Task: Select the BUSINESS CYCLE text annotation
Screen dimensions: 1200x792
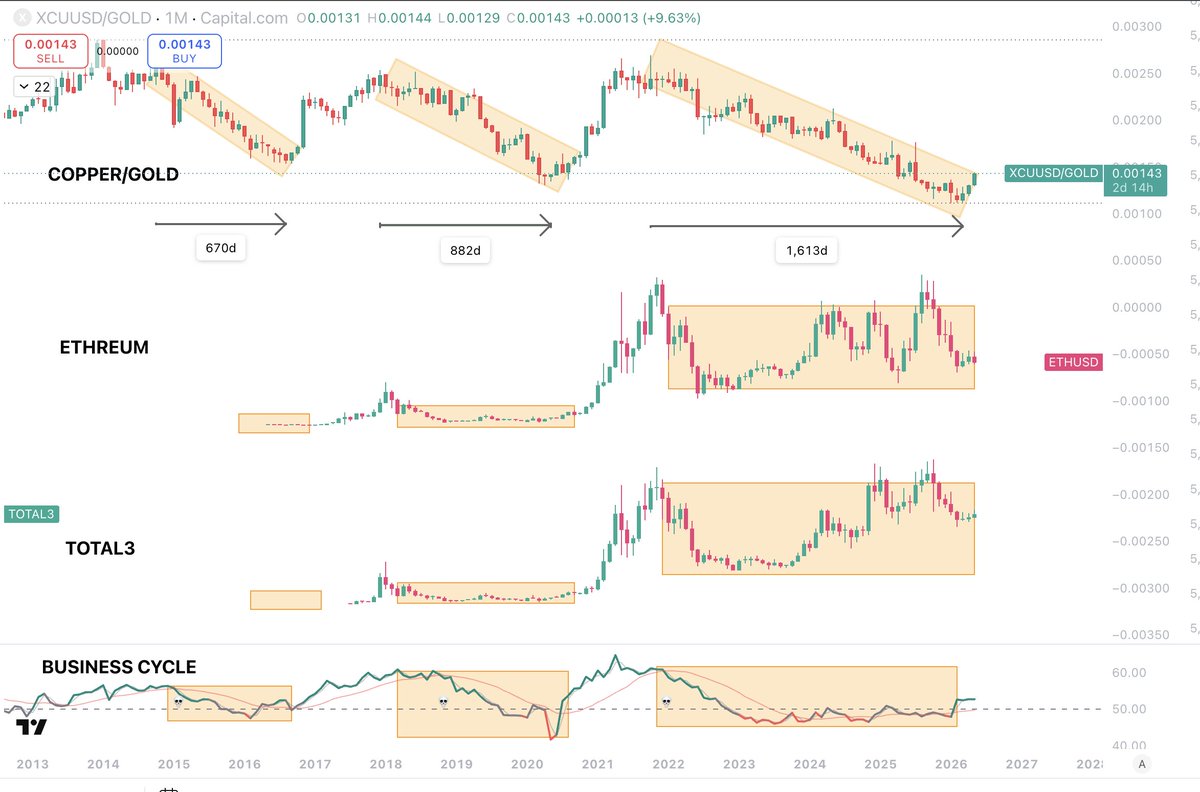Action: [x=119, y=667]
